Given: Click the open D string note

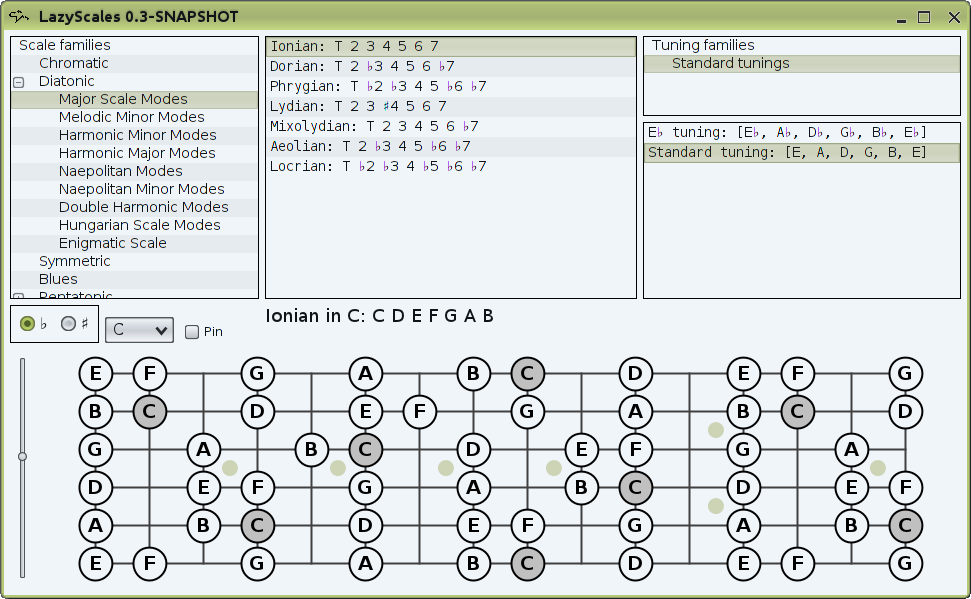Looking at the screenshot, I should point(95,488).
